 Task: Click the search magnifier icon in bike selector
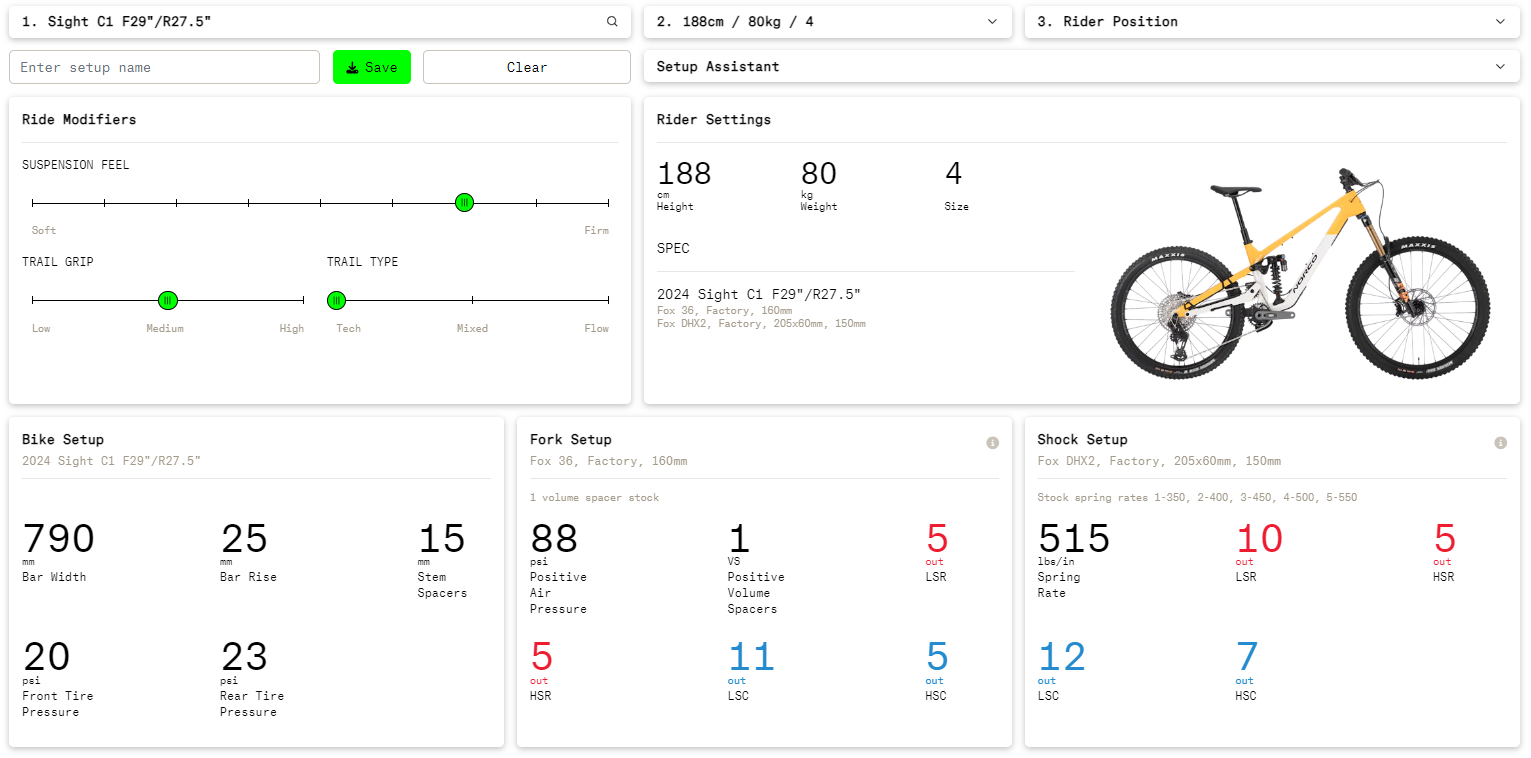612,21
